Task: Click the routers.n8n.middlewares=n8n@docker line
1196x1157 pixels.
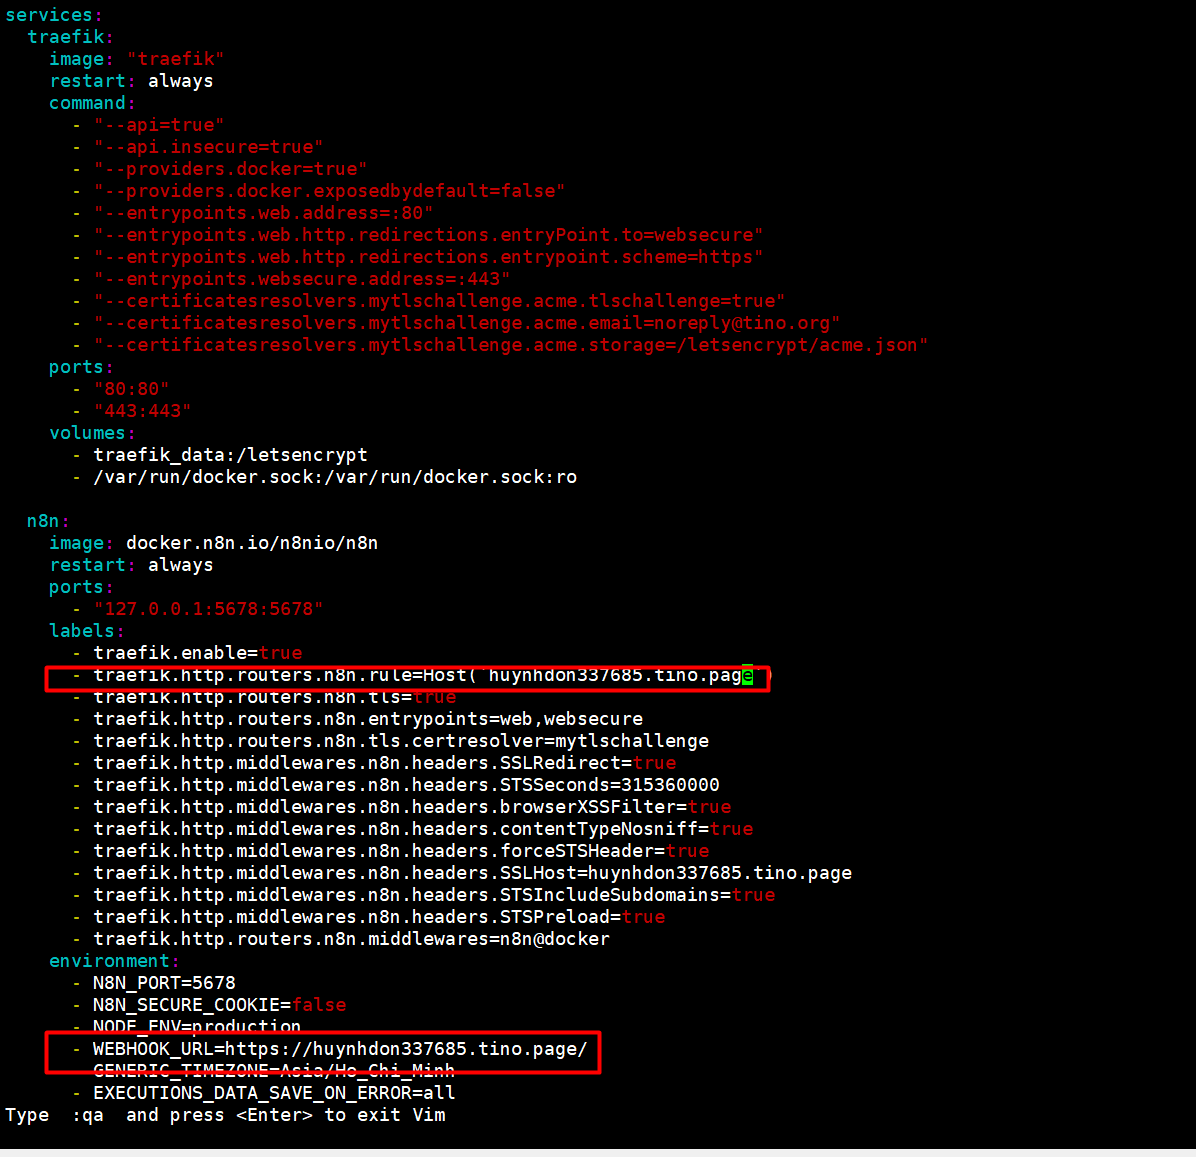Action: click(351, 939)
